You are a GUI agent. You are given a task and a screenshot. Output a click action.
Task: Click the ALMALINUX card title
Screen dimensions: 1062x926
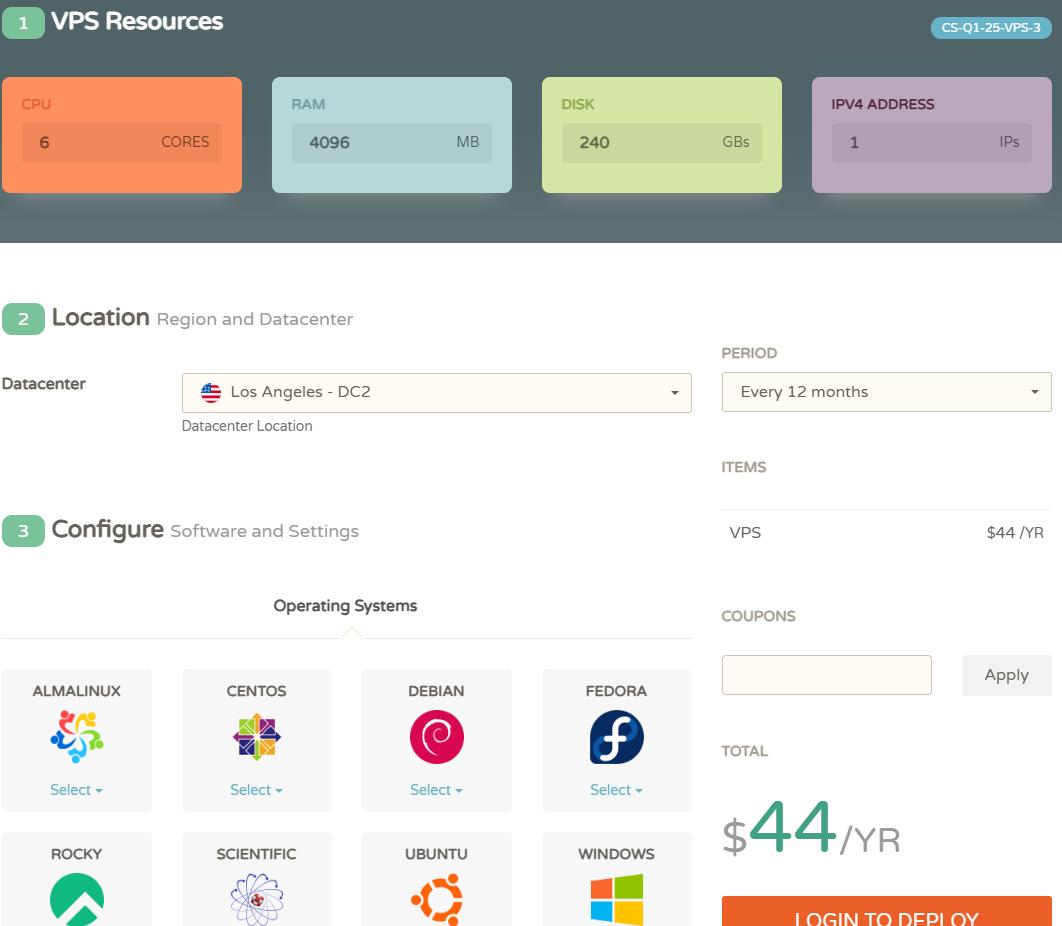[x=77, y=691]
